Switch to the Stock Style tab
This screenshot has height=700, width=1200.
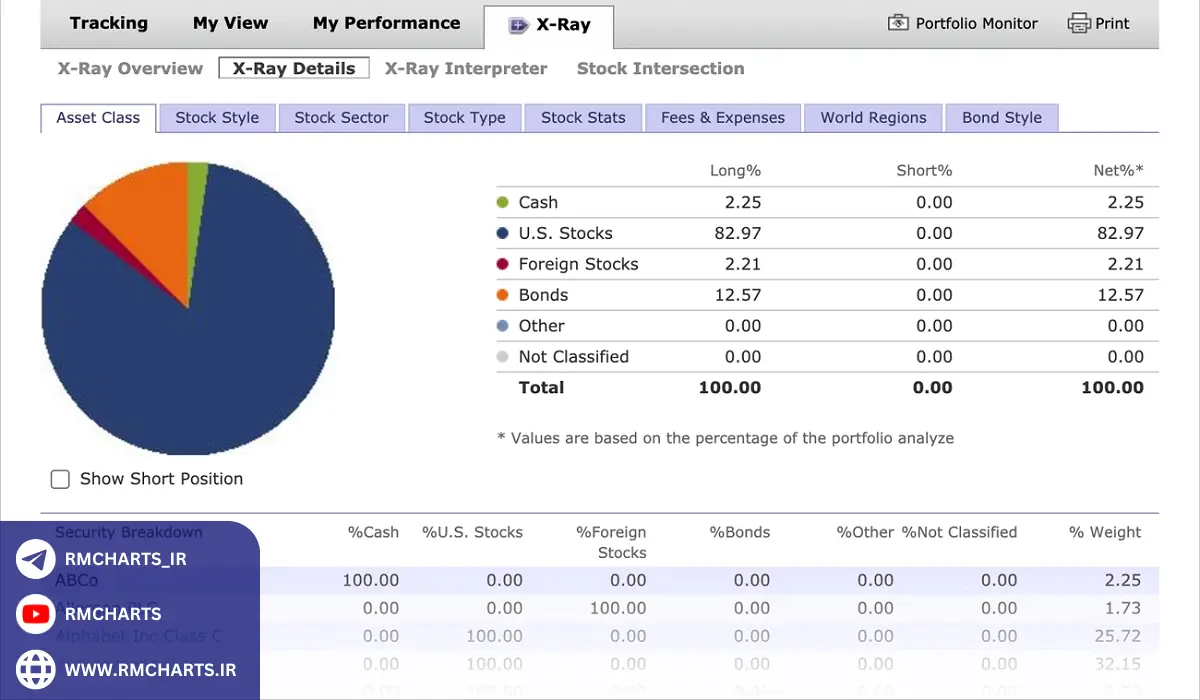click(x=217, y=118)
